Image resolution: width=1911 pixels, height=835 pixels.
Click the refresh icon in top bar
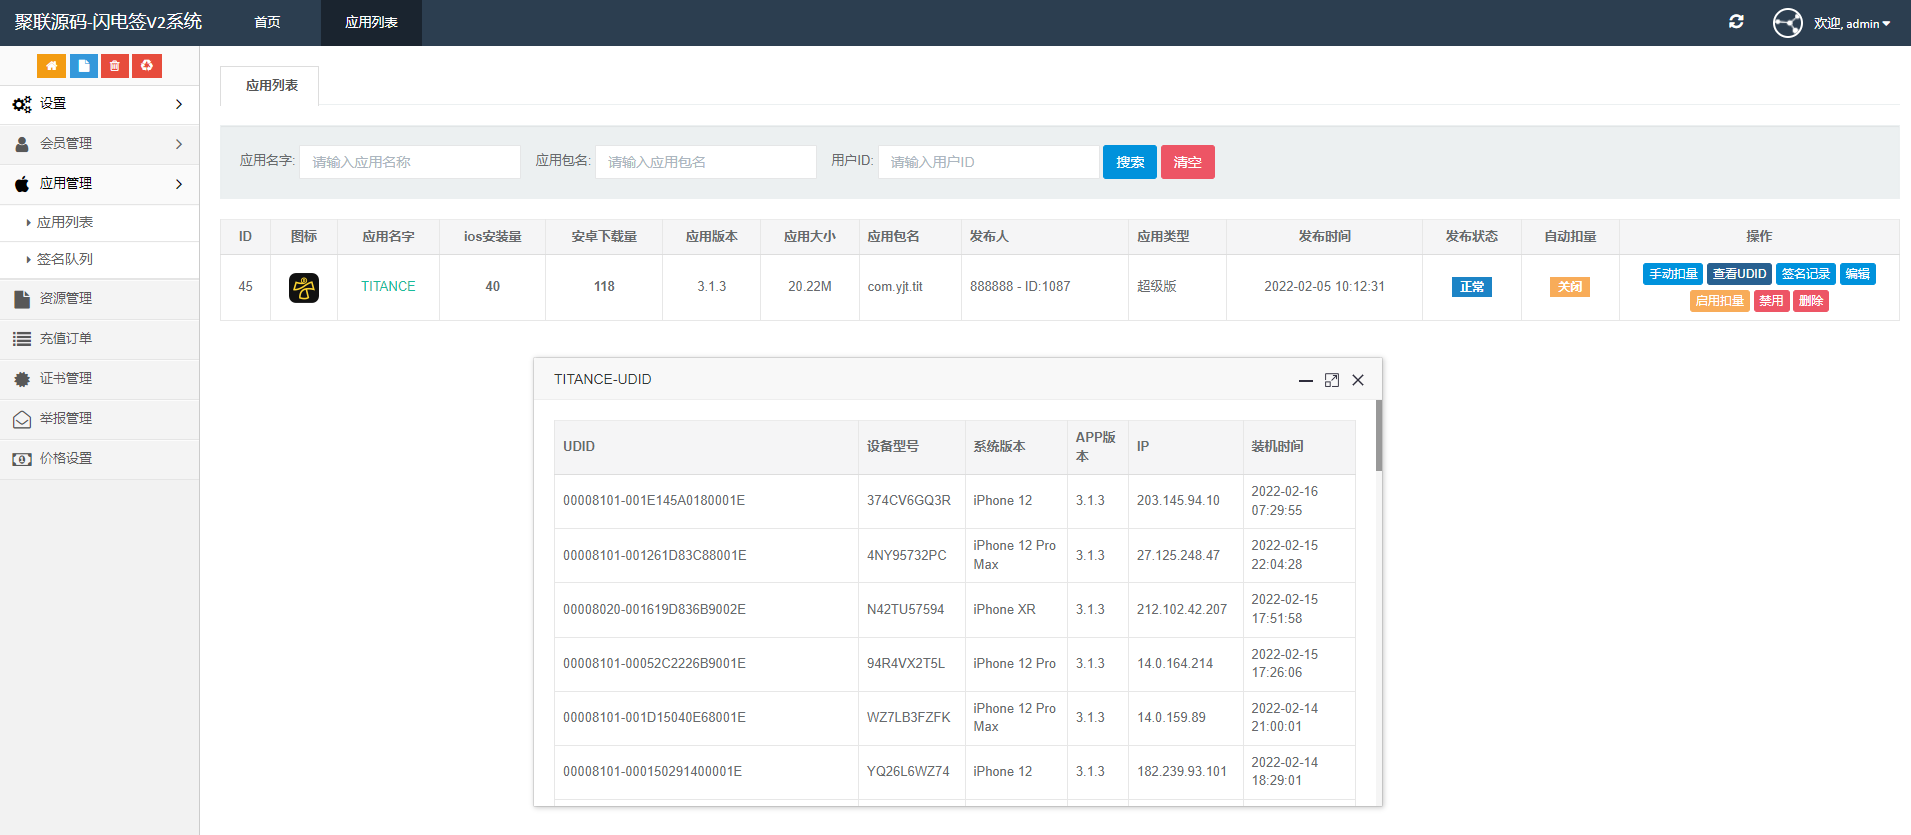click(x=1736, y=22)
